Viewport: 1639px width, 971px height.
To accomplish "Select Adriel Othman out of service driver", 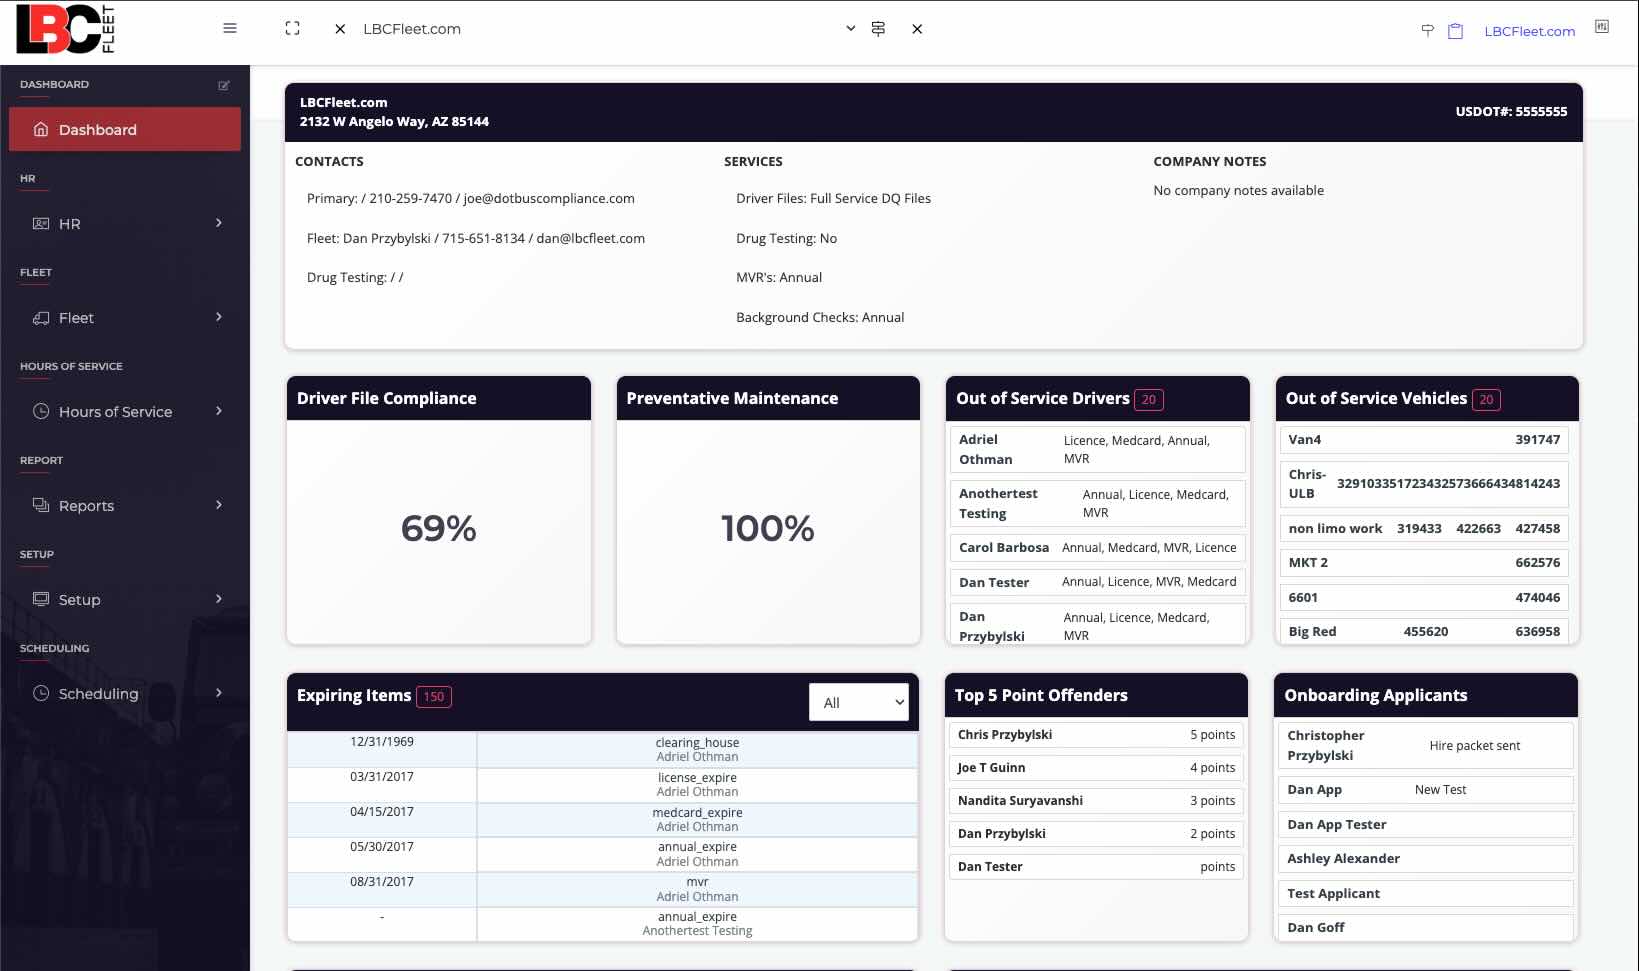I will click(1097, 449).
